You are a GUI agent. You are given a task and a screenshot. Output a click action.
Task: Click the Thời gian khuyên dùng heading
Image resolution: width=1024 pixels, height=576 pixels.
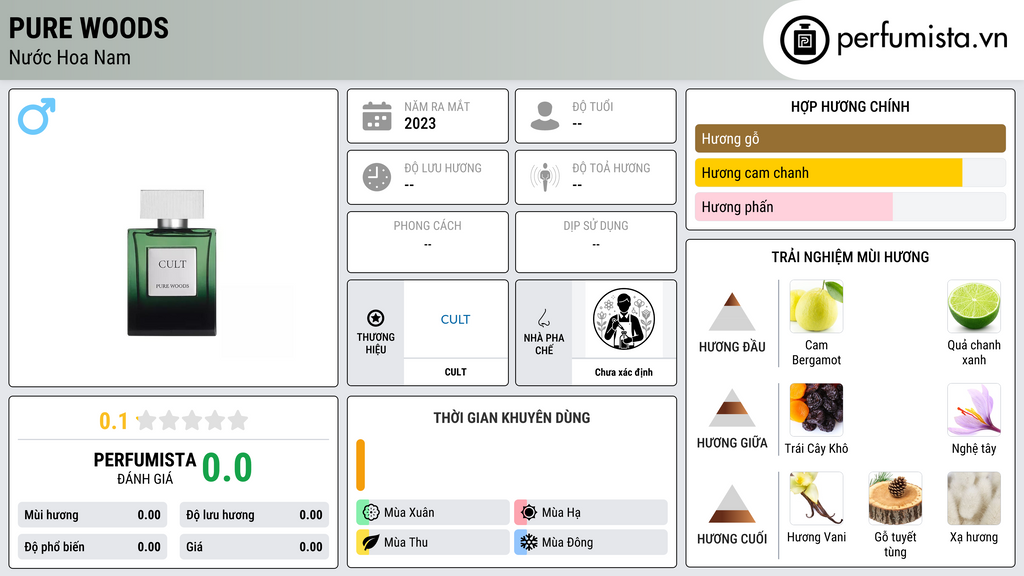click(x=512, y=418)
